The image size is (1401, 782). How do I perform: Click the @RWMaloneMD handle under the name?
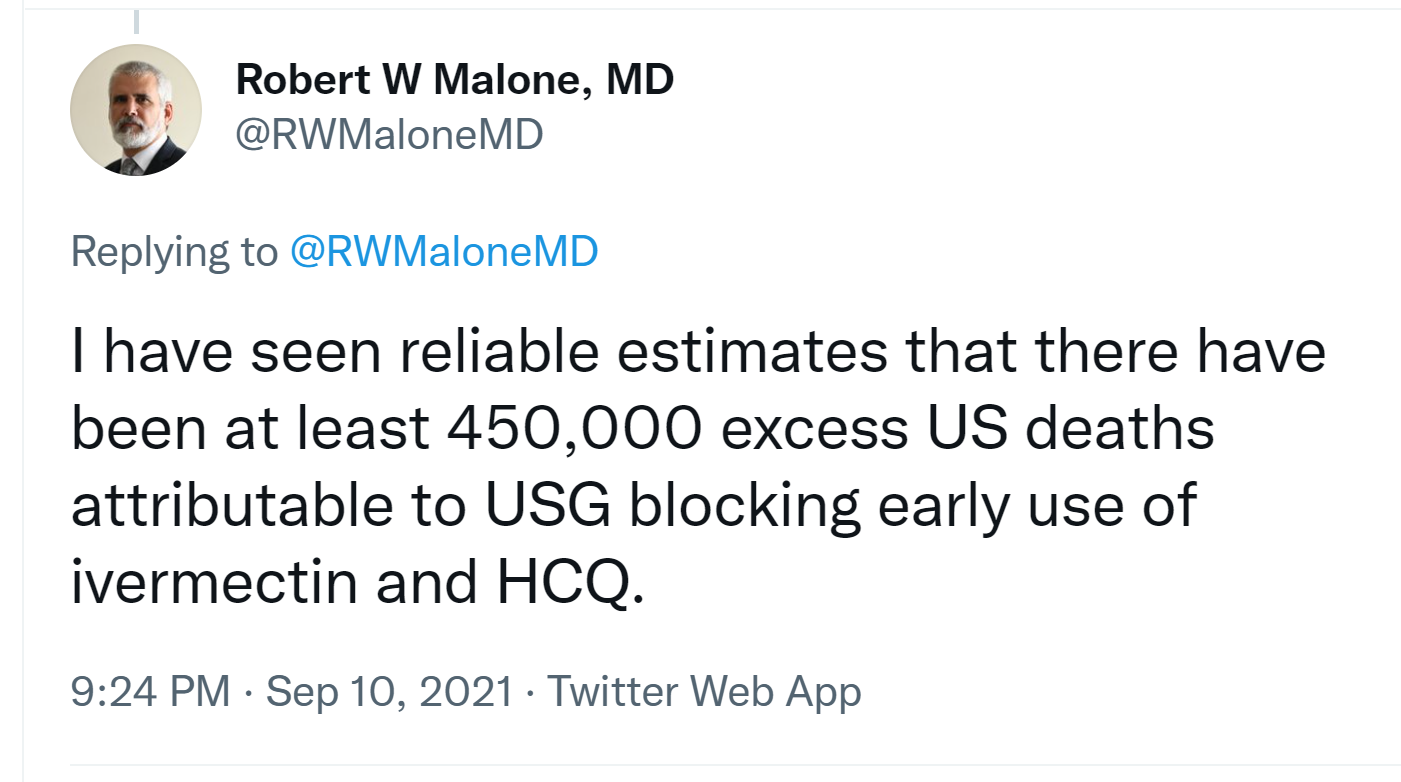pos(389,134)
